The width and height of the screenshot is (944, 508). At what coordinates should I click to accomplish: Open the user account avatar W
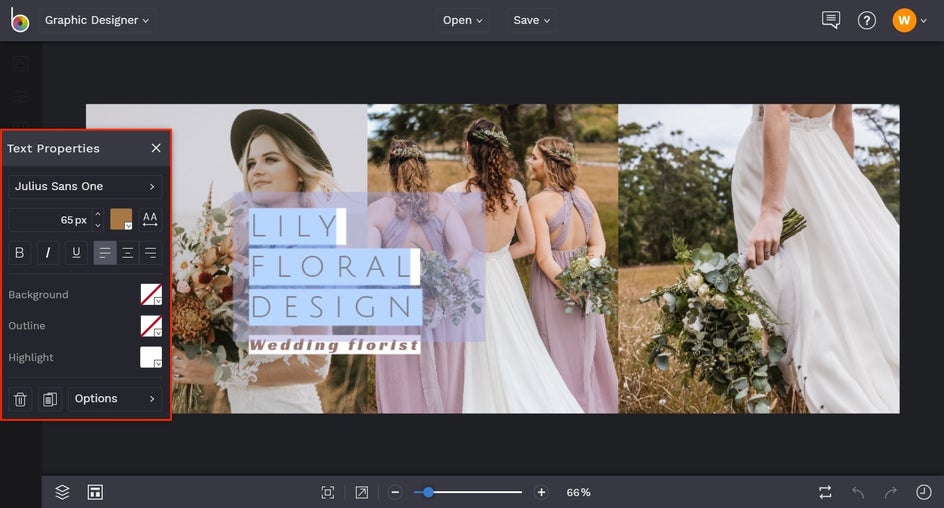coord(904,20)
